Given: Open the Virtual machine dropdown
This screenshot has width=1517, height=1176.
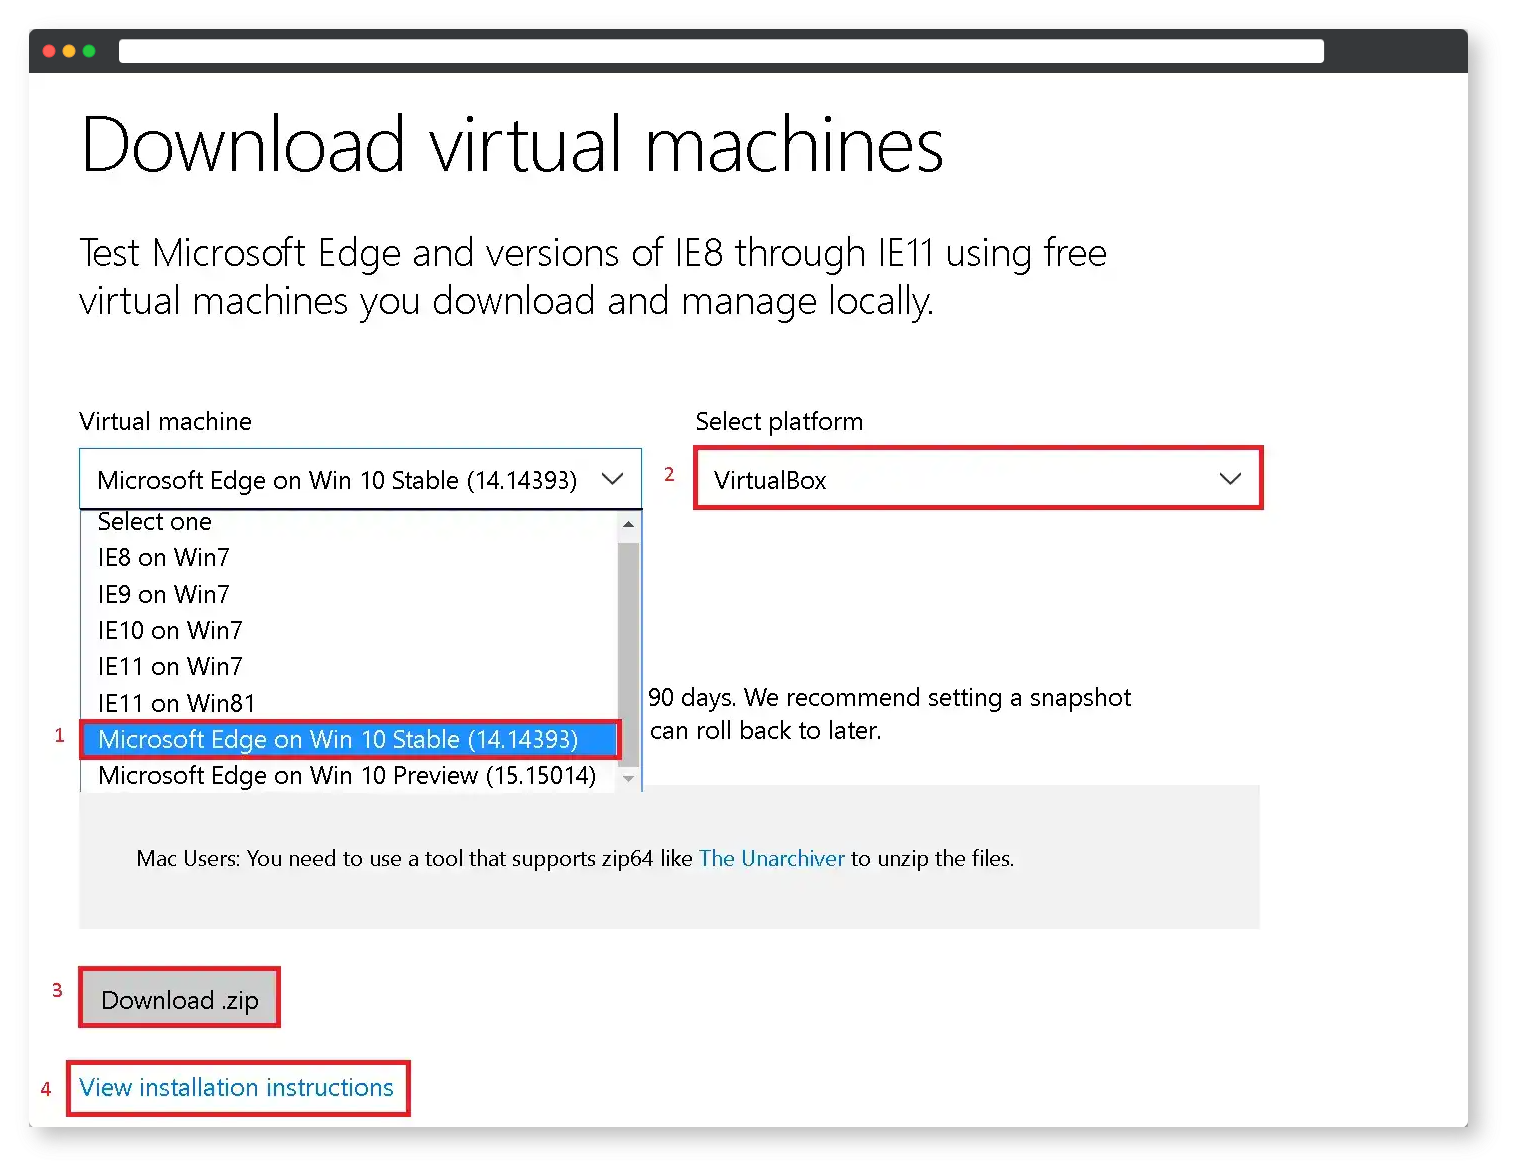Looking at the screenshot, I should pos(360,479).
